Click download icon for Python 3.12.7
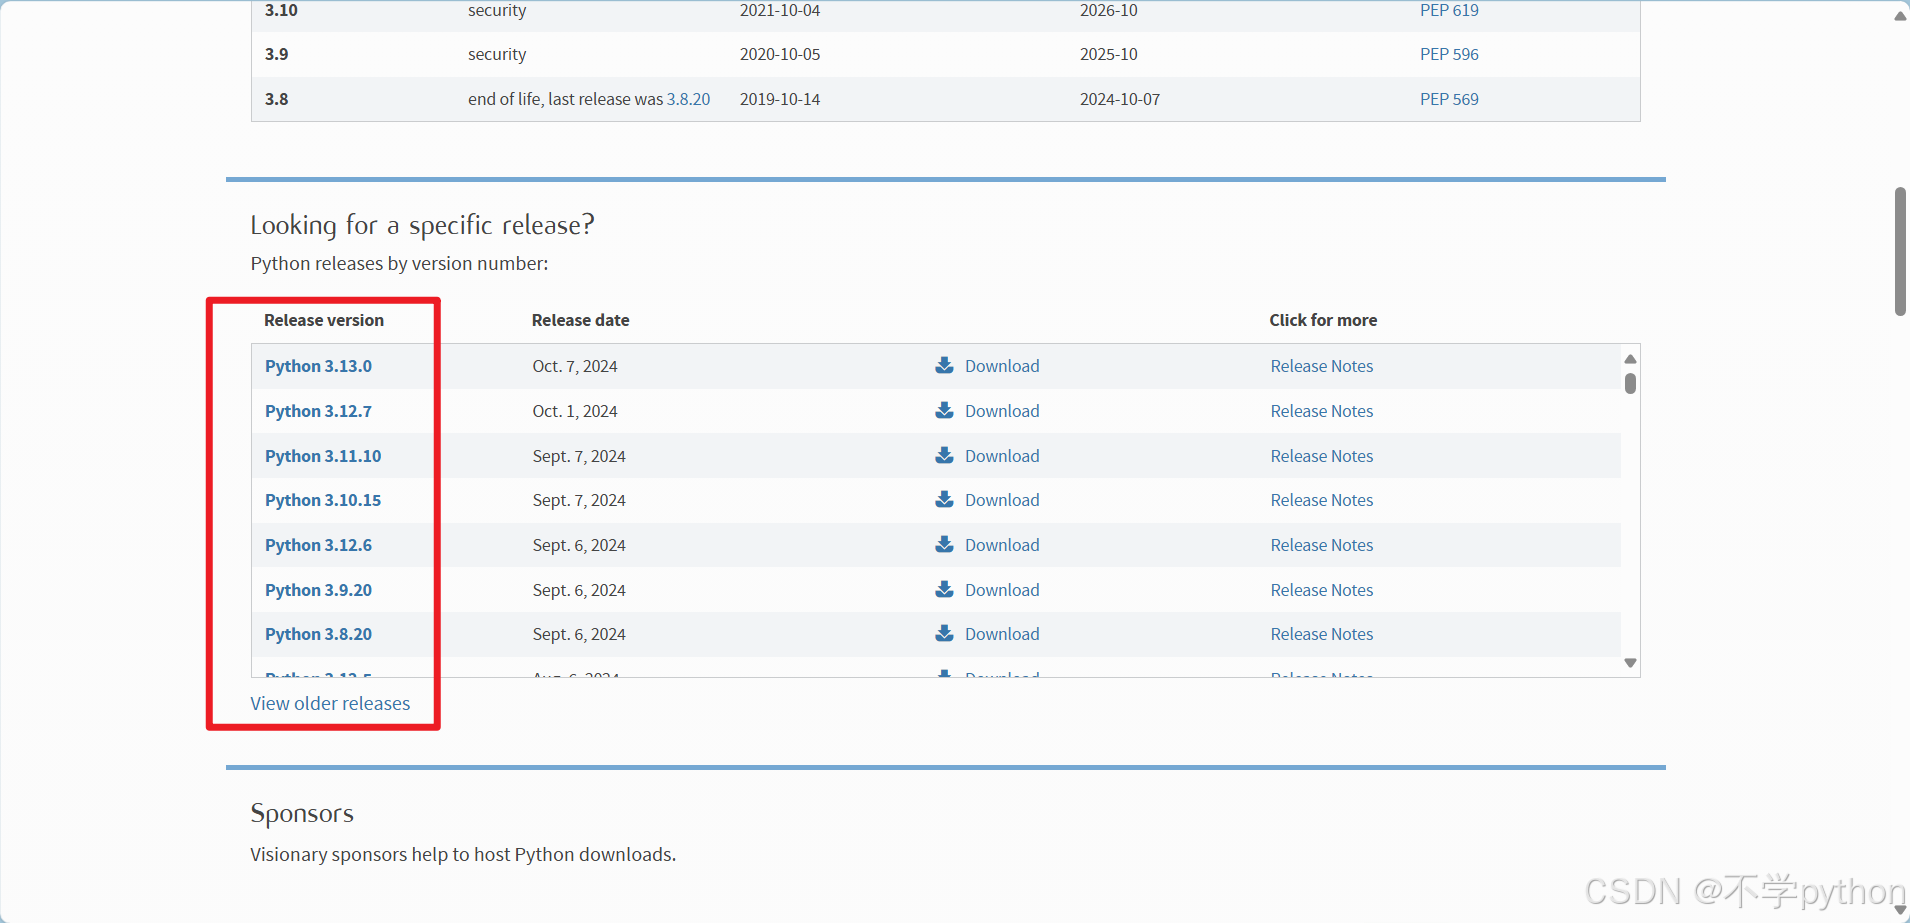 [944, 410]
